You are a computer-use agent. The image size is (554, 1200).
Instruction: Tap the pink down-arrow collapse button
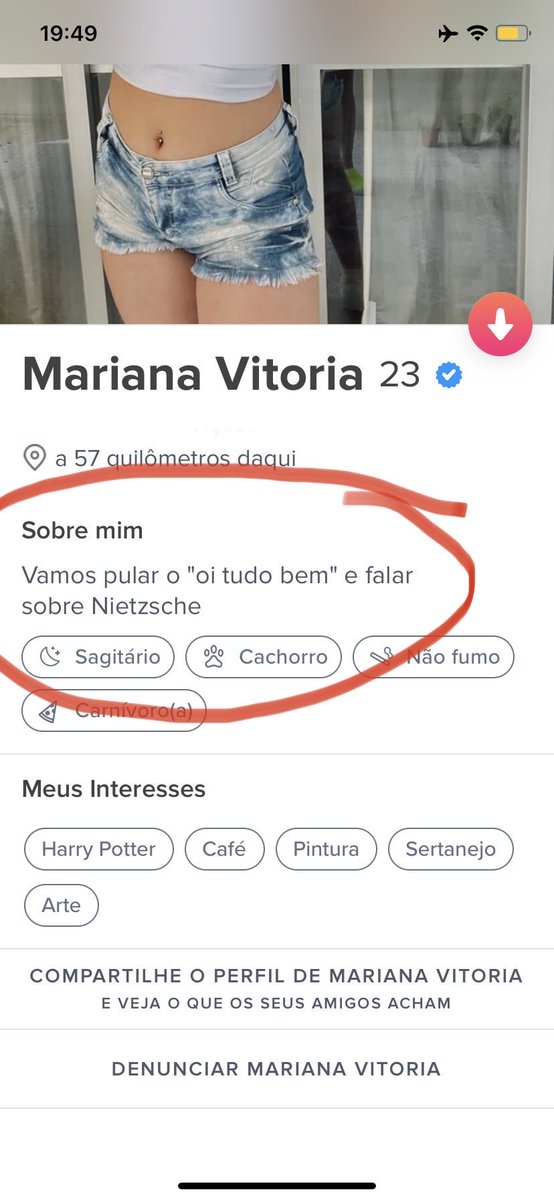click(500, 324)
